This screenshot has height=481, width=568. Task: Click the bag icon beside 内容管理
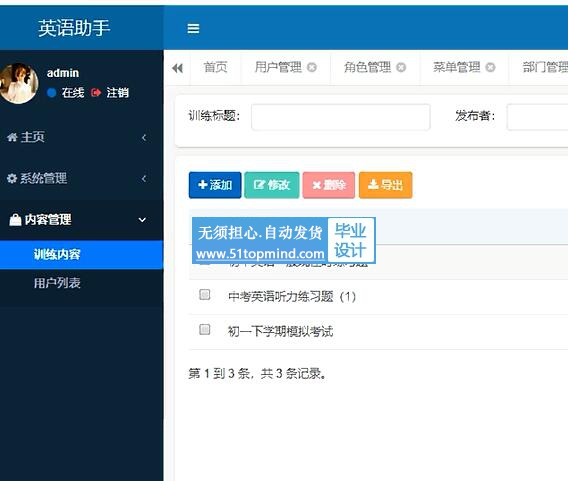tap(15, 219)
